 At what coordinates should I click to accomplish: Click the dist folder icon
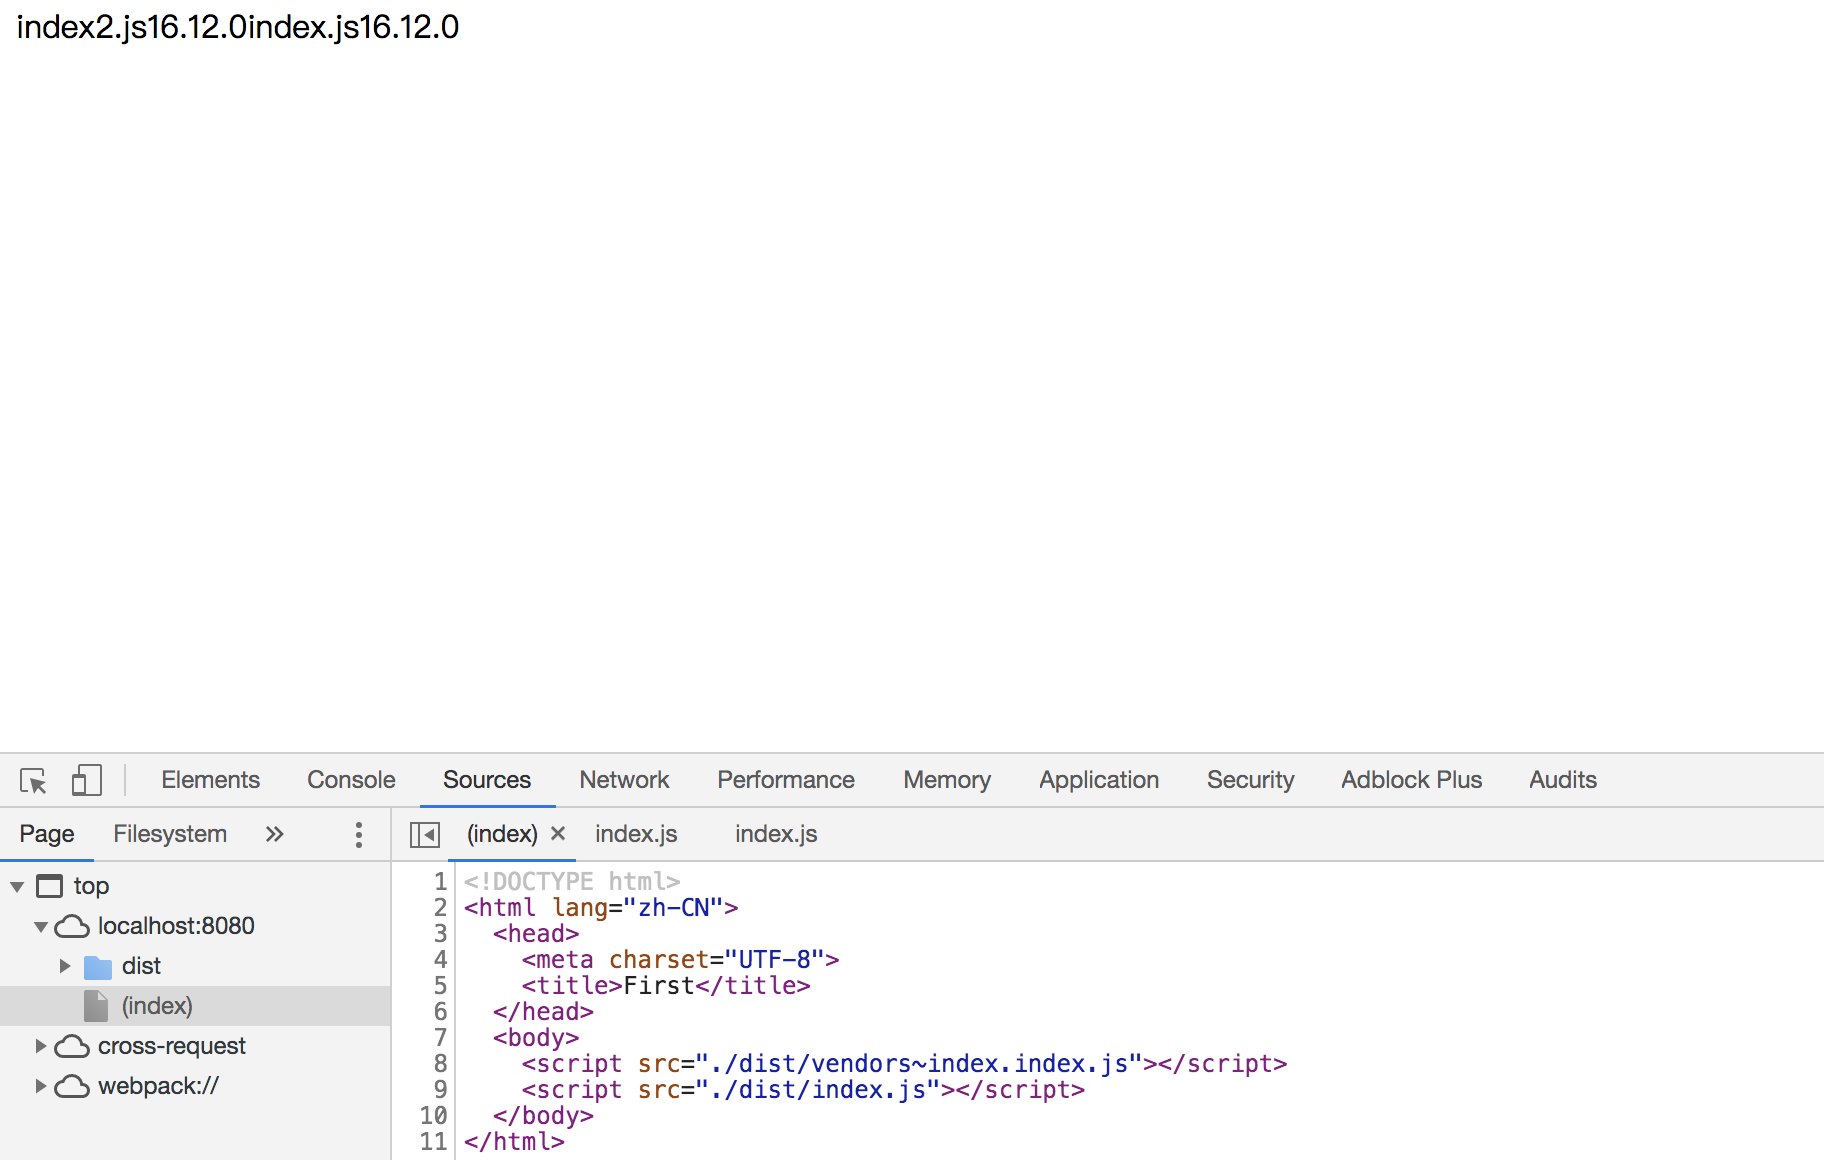[97, 967]
